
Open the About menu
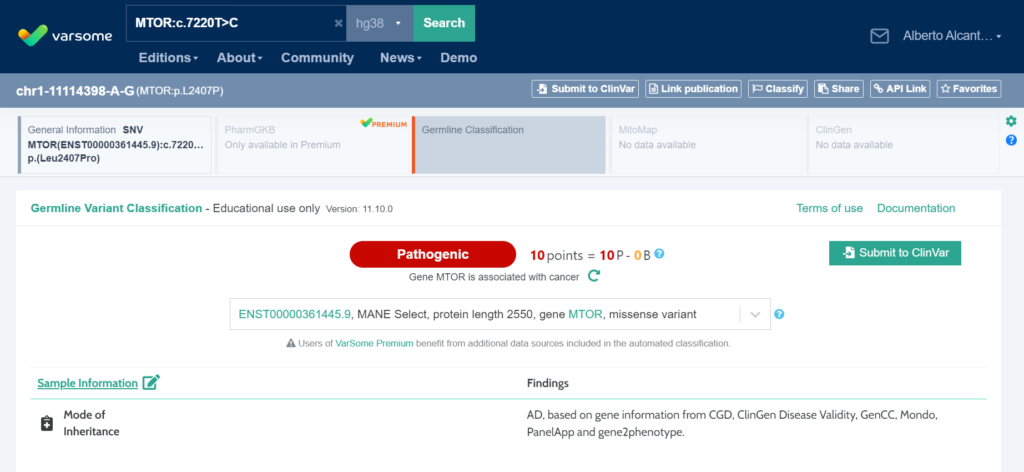point(240,58)
